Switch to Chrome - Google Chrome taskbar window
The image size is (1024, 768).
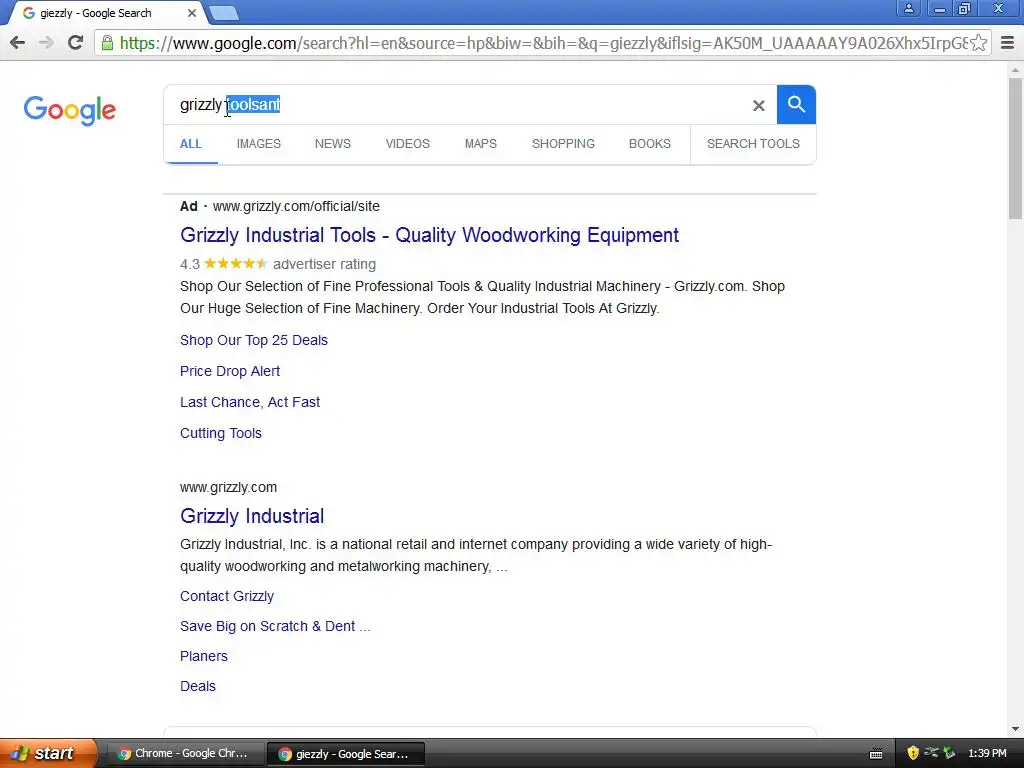click(184, 754)
